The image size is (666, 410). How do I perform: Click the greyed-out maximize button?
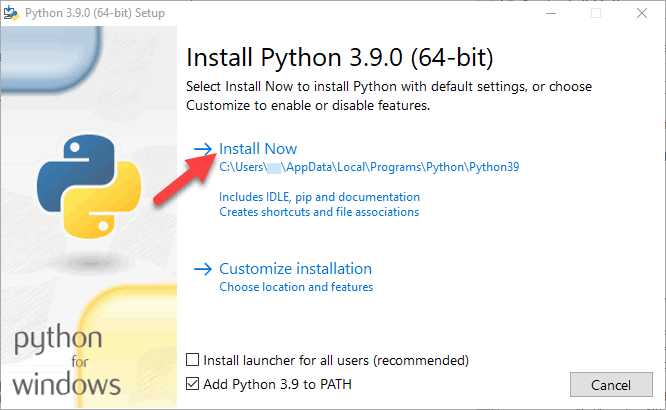tap(596, 13)
